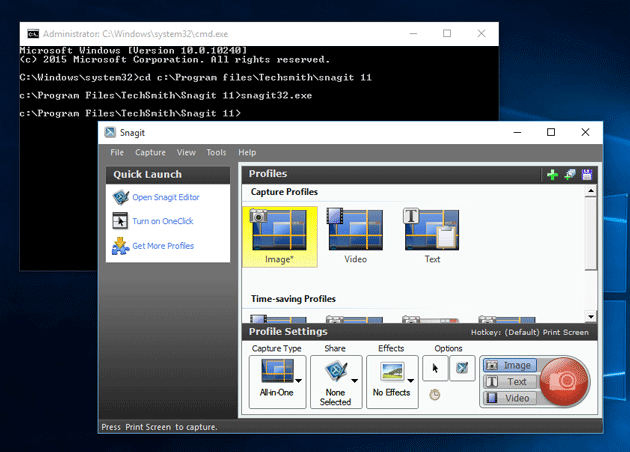This screenshot has width=630, height=452.
Task: Click the big red Capture button
Action: pos(564,381)
